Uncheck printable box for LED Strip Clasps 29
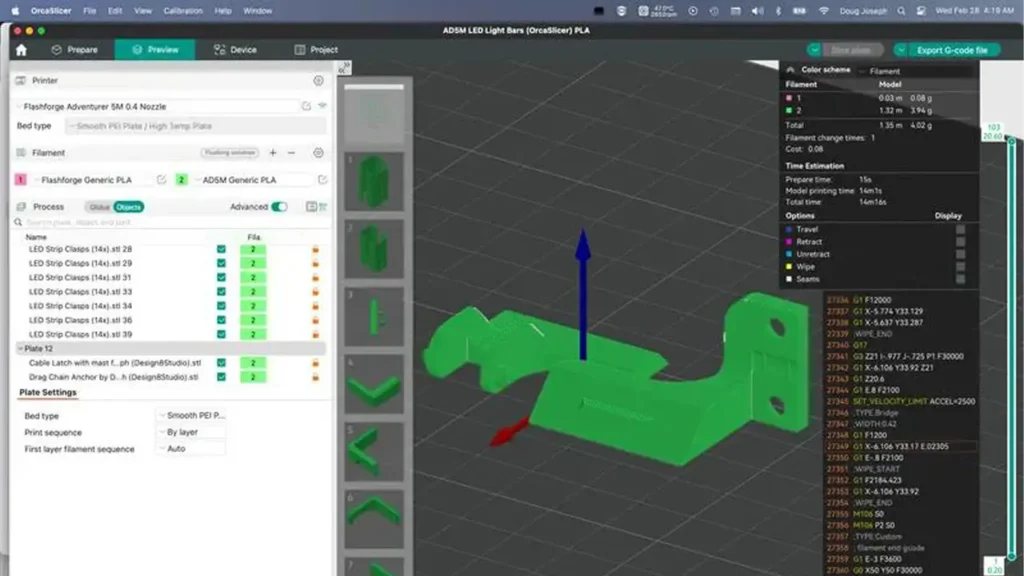This screenshot has height=576, width=1024. tap(221, 264)
